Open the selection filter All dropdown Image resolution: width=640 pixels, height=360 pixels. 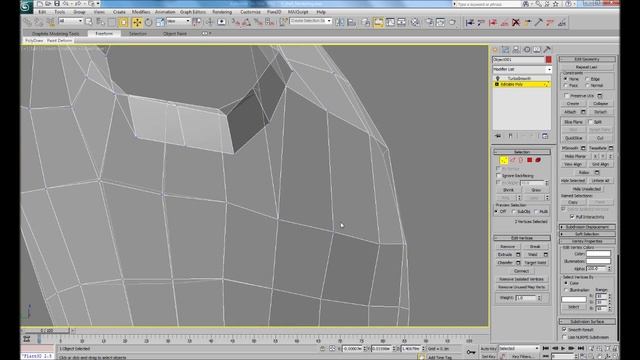[x=71, y=21]
